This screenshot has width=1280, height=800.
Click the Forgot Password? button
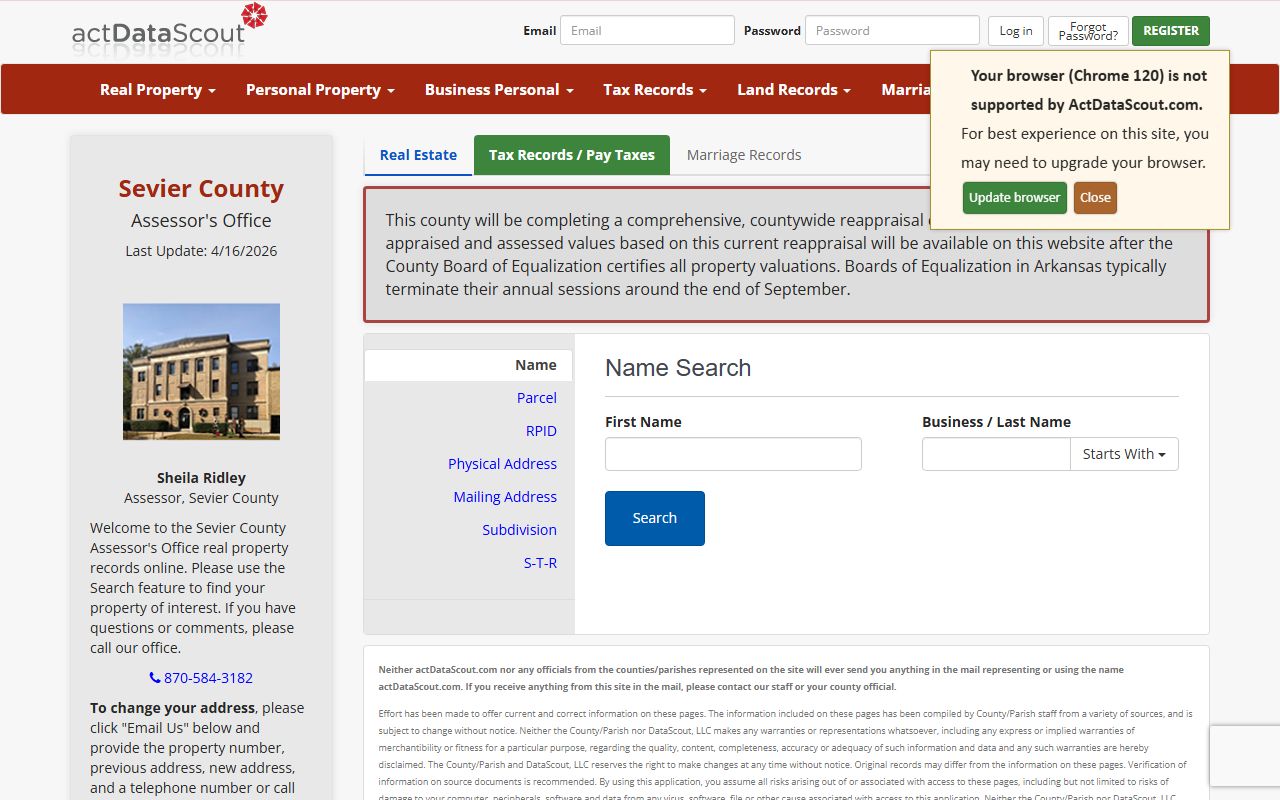click(x=1088, y=31)
